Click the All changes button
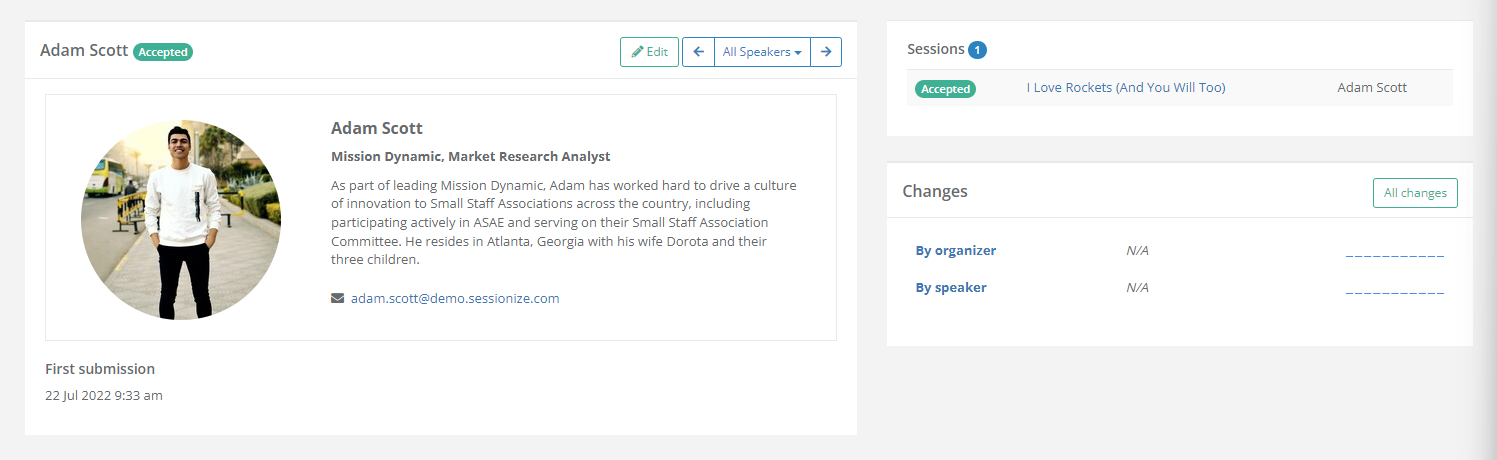 pos(1415,193)
